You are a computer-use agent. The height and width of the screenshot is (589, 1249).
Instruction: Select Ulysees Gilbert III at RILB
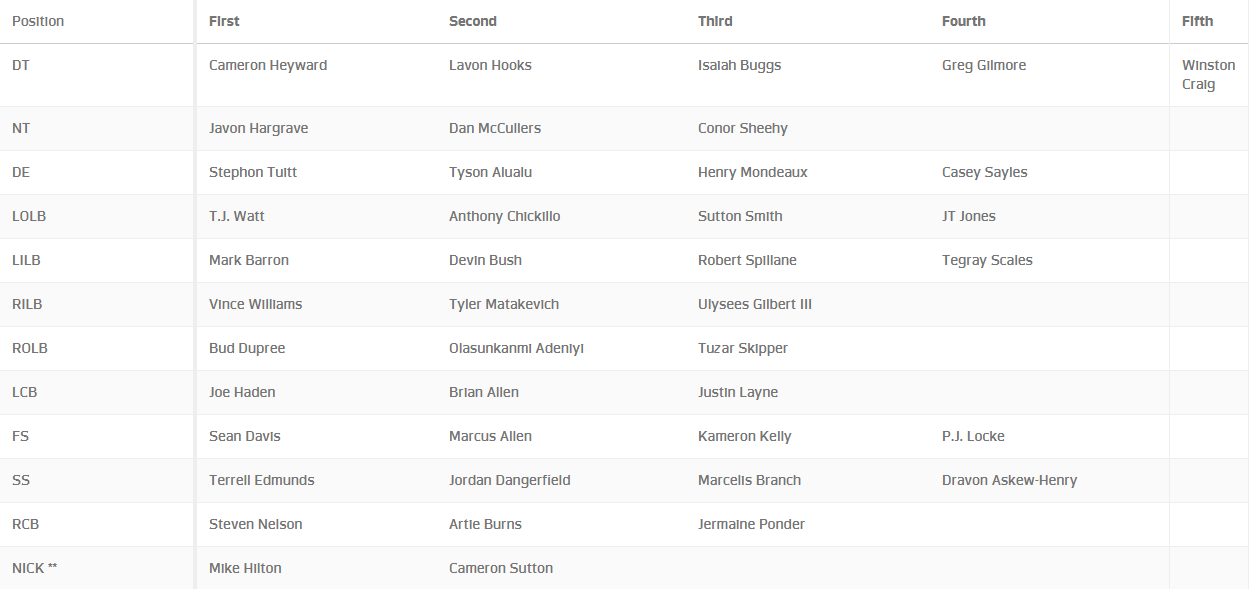754,304
